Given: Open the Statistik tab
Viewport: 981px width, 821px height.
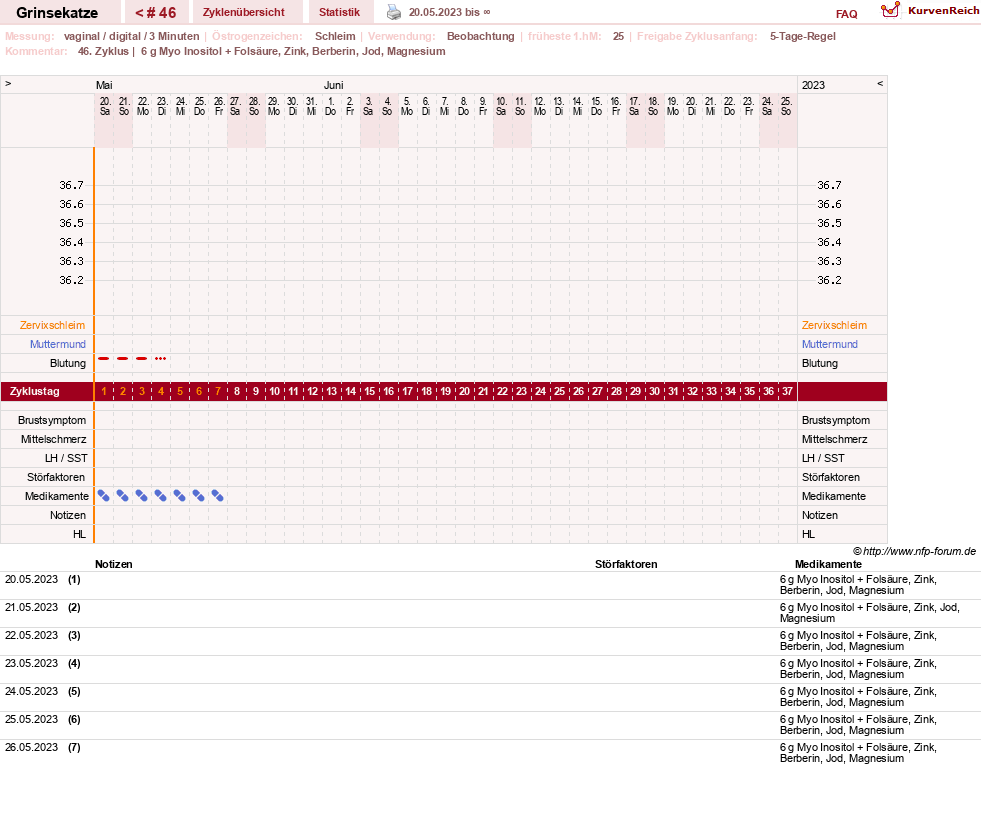Looking at the screenshot, I should pyautogui.click(x=339, y=13).
